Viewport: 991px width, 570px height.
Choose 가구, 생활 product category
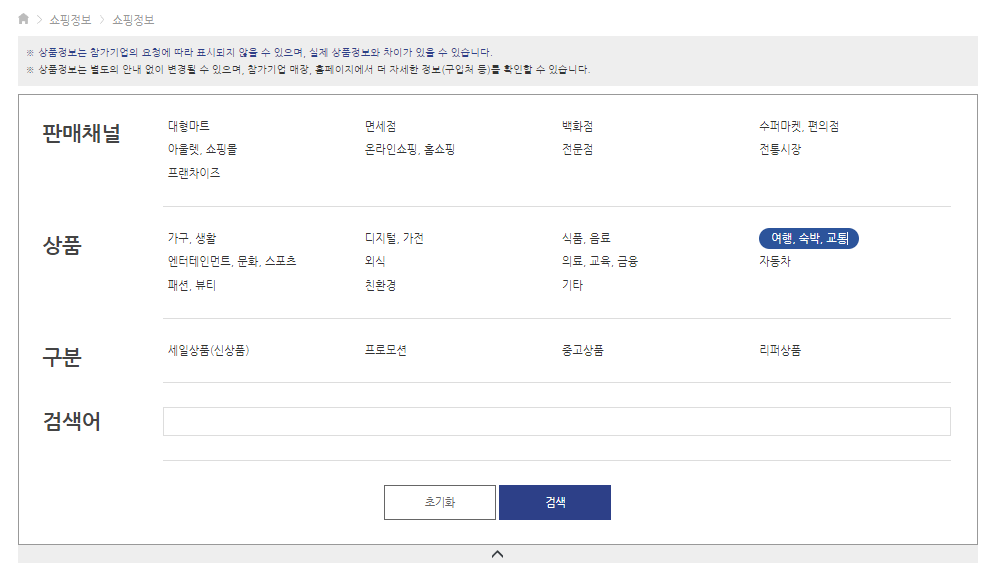click(192, 238)
